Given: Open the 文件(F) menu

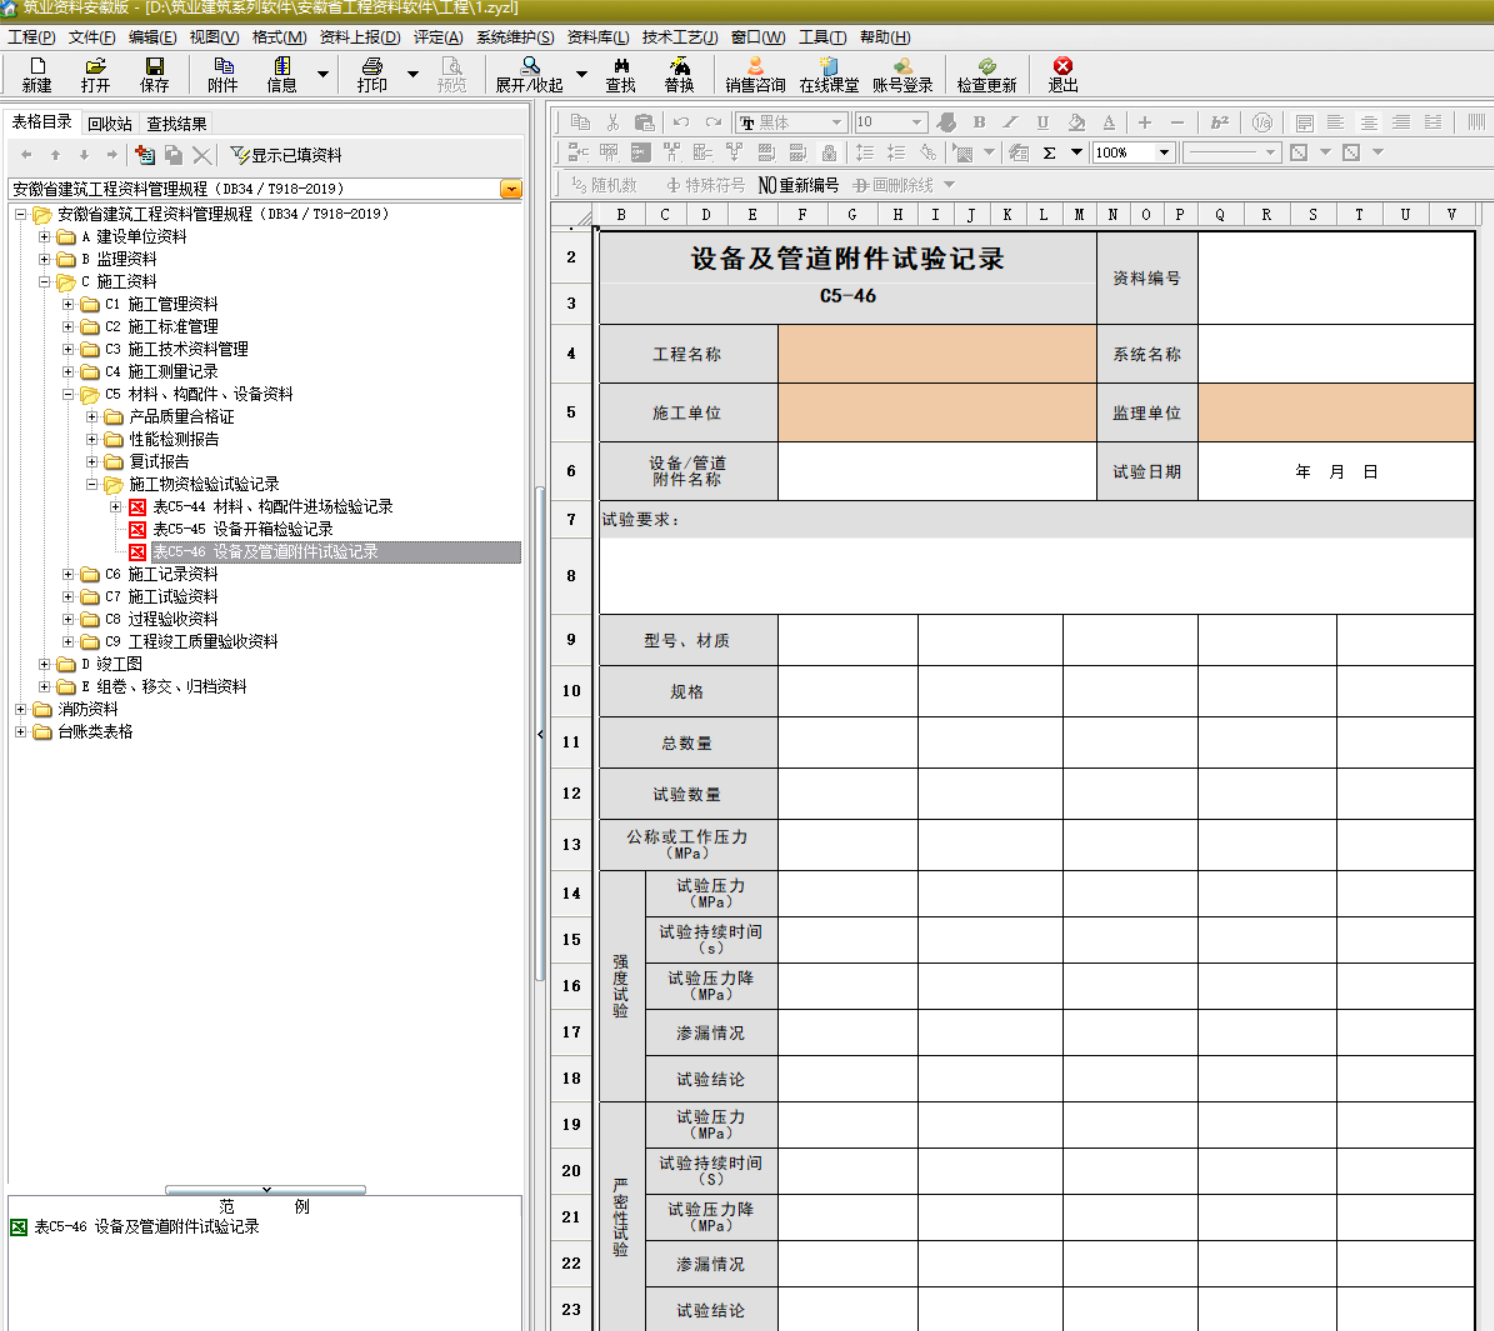Looking at the screenshot, I should [92, 37].
